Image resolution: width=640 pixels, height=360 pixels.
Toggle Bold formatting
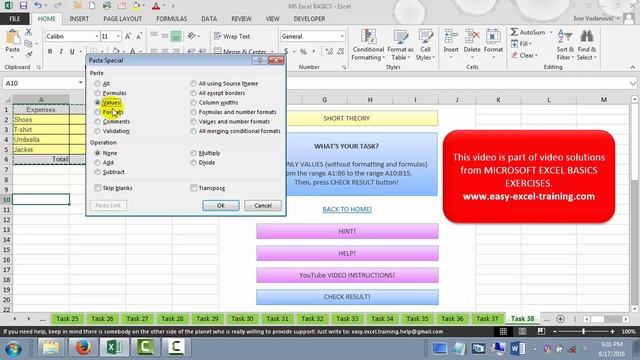click(x=50, y=51)
